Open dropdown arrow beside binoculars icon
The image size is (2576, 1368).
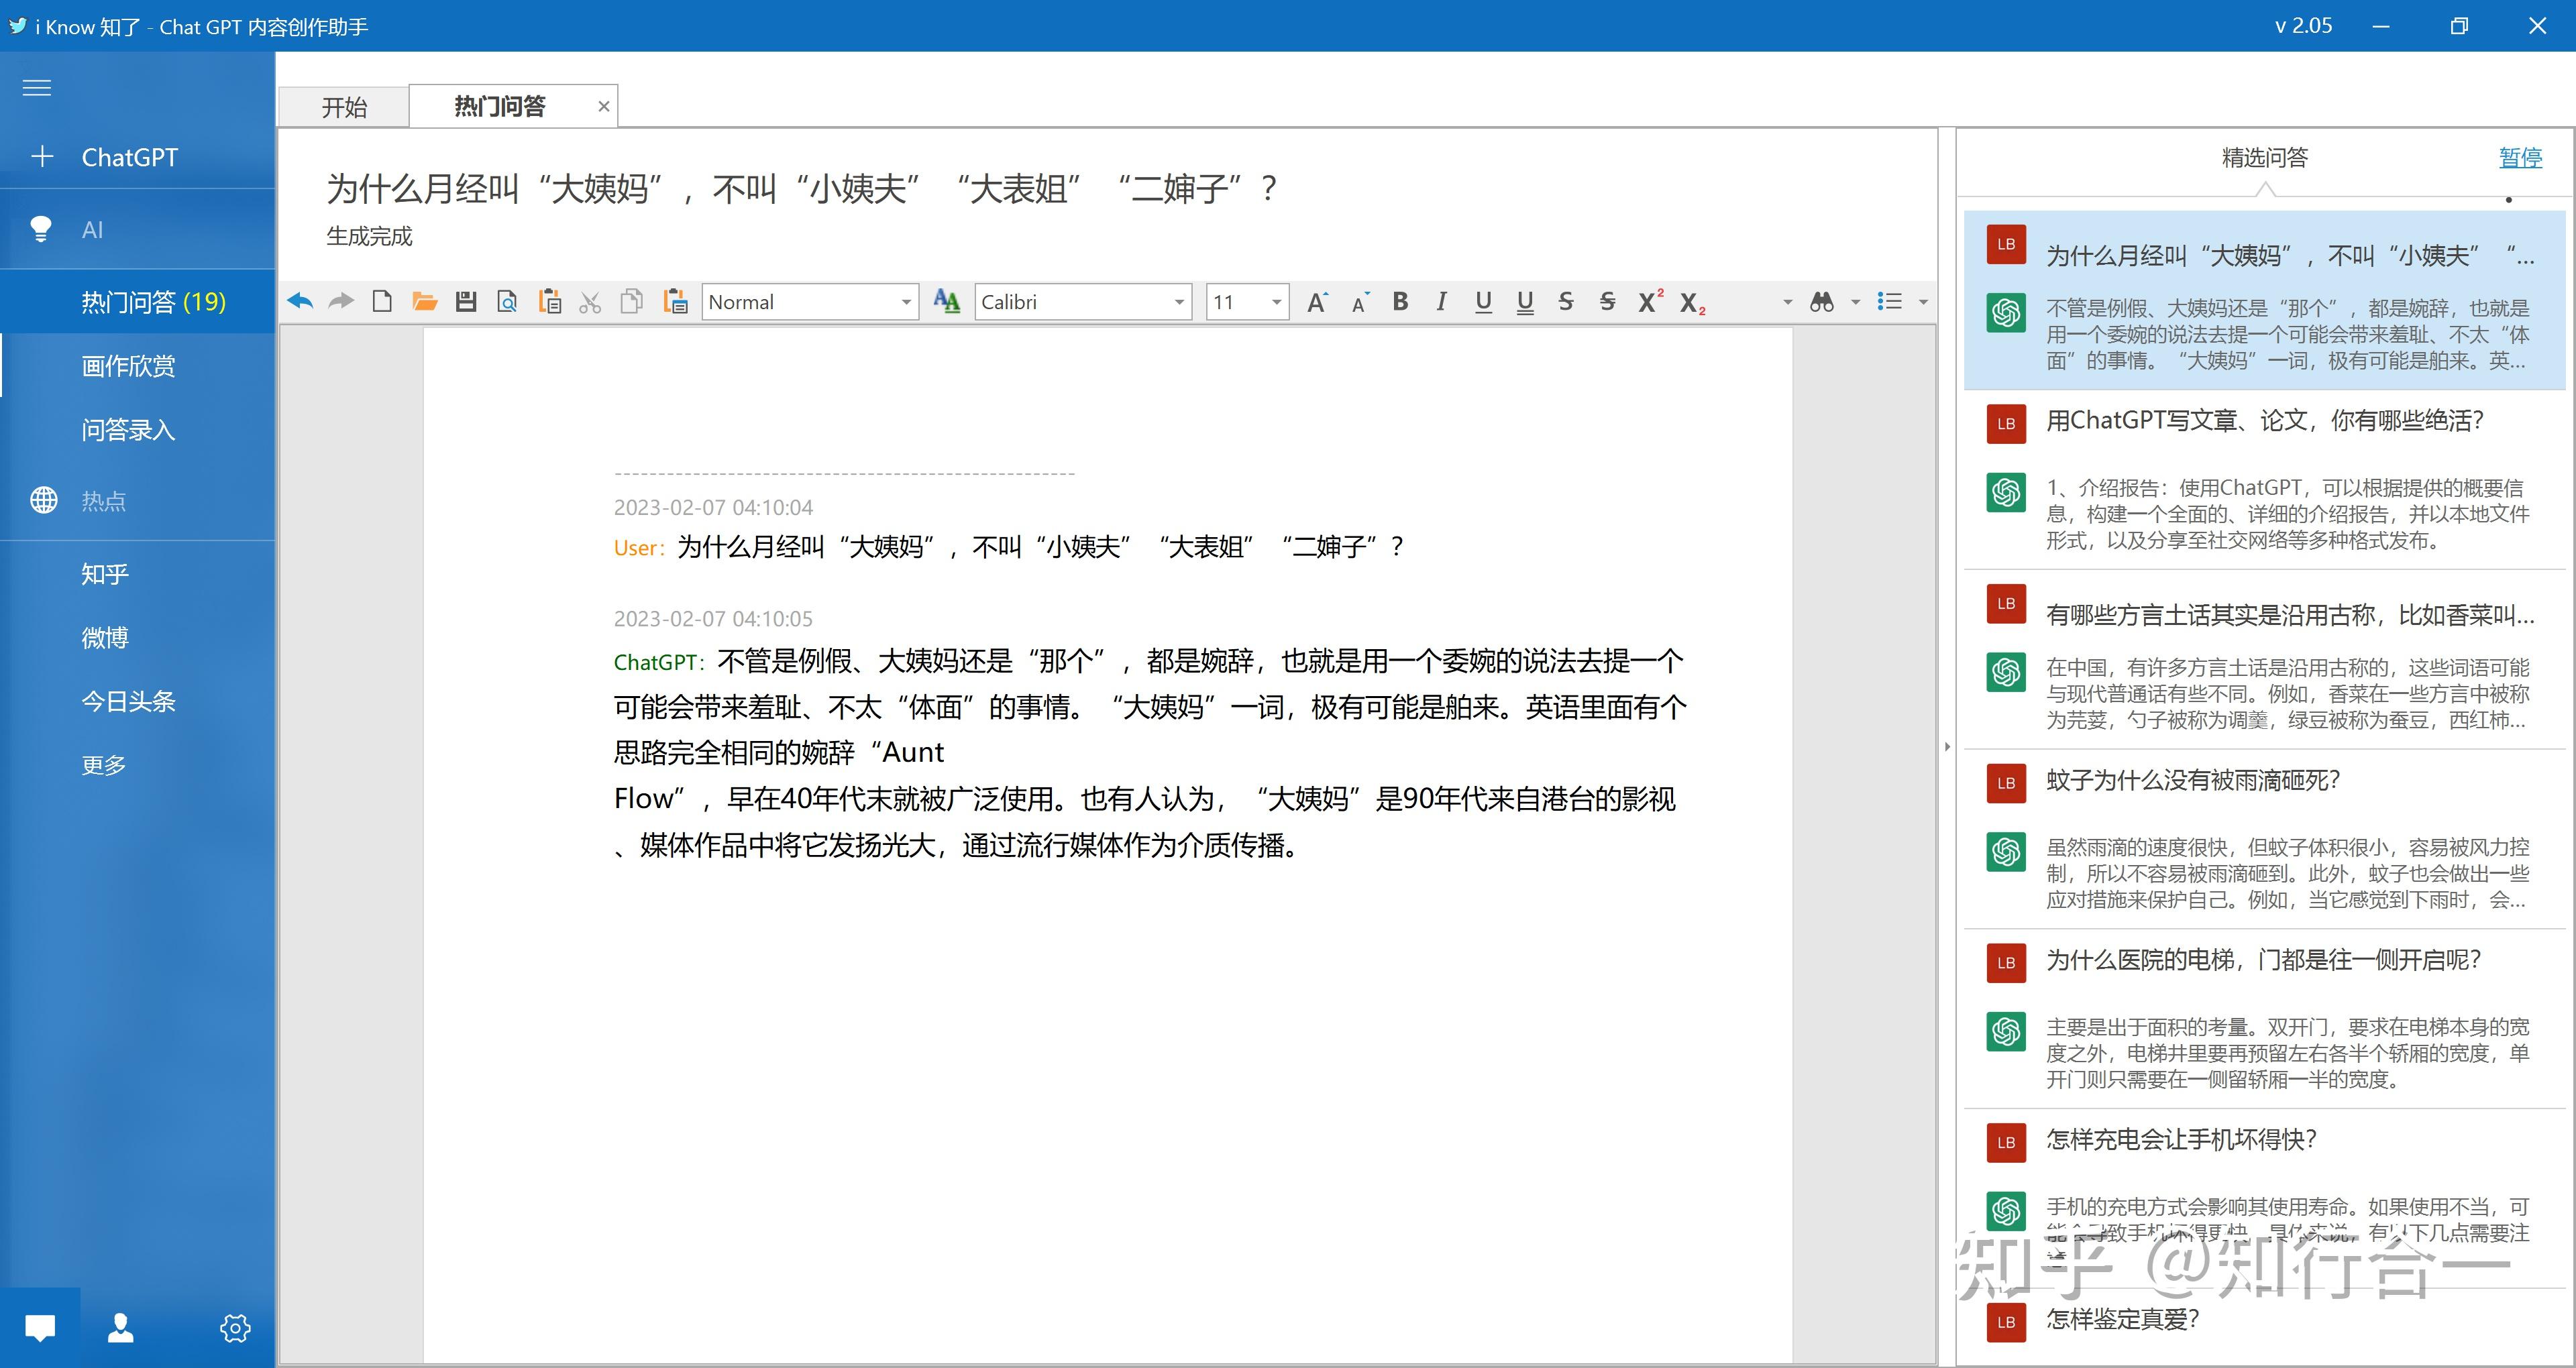[1855, 302]
